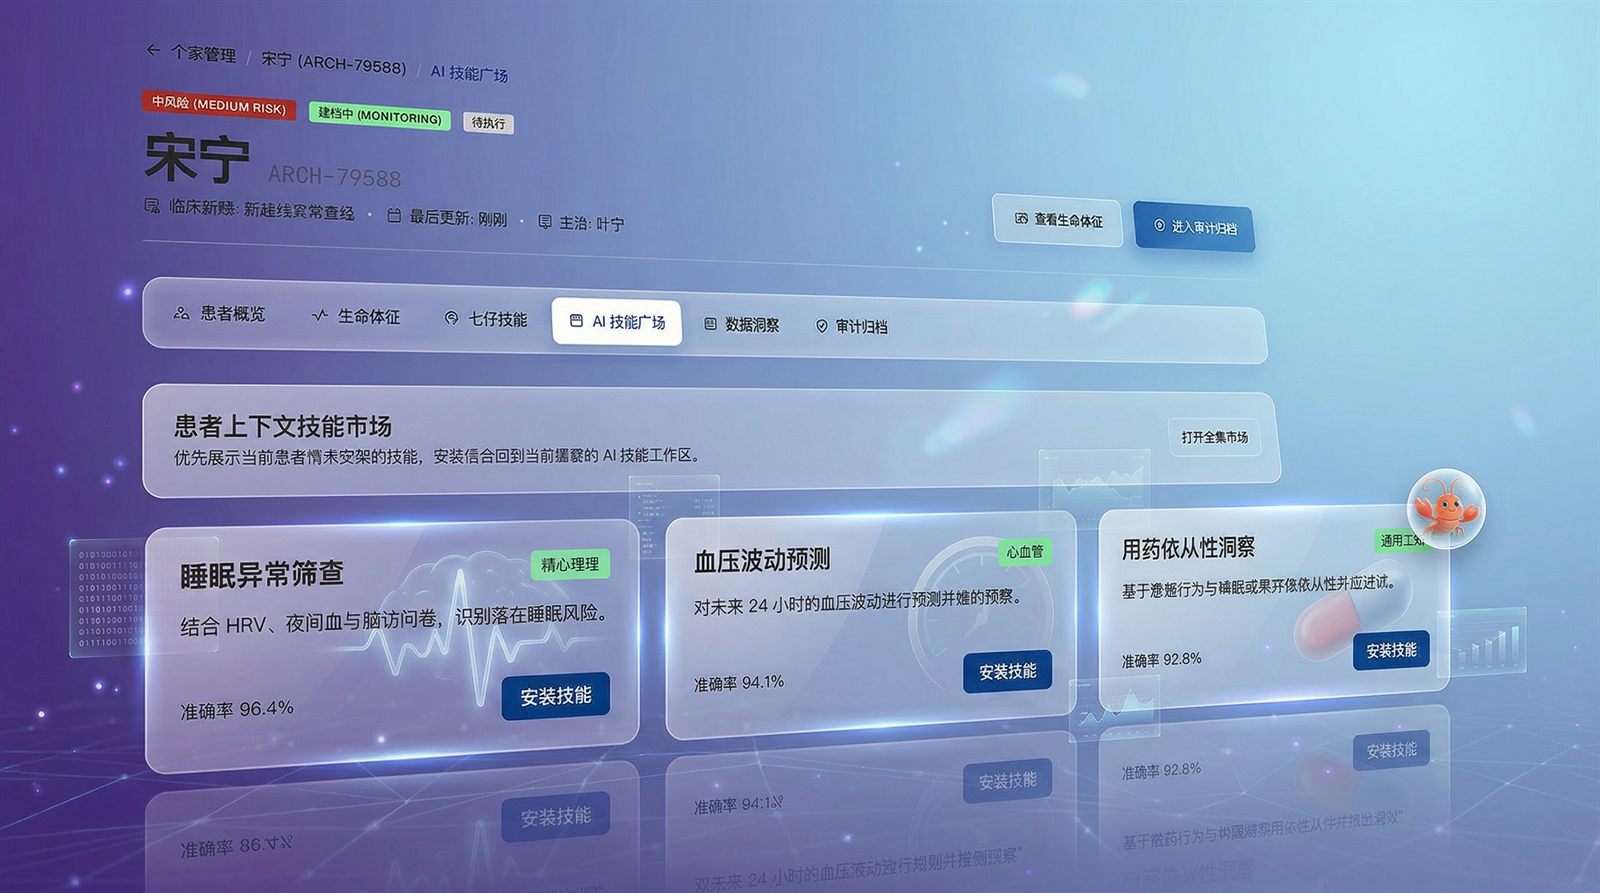Click the 待执行 status tag

tap(488, 123)
